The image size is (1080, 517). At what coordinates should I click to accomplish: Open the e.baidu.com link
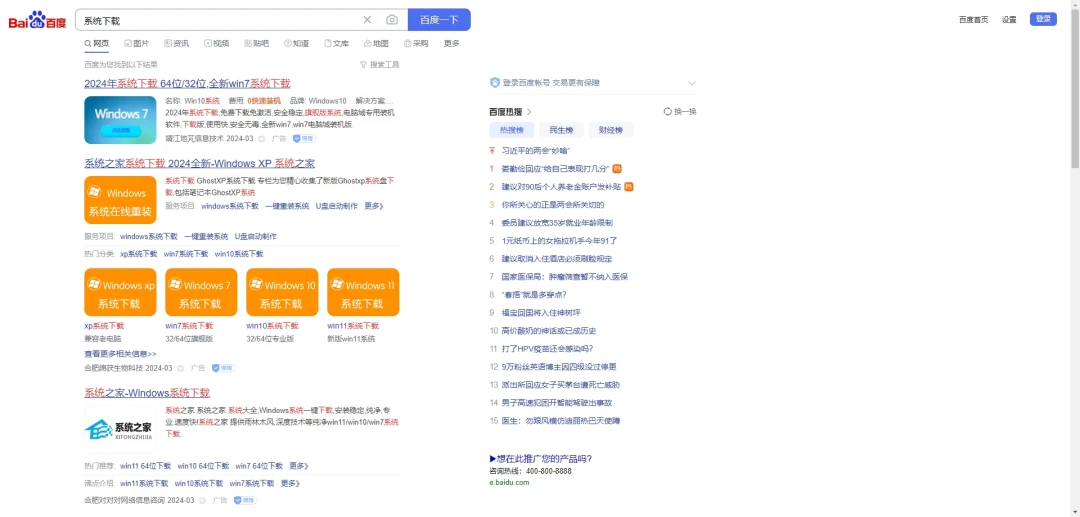coord(510,483)
